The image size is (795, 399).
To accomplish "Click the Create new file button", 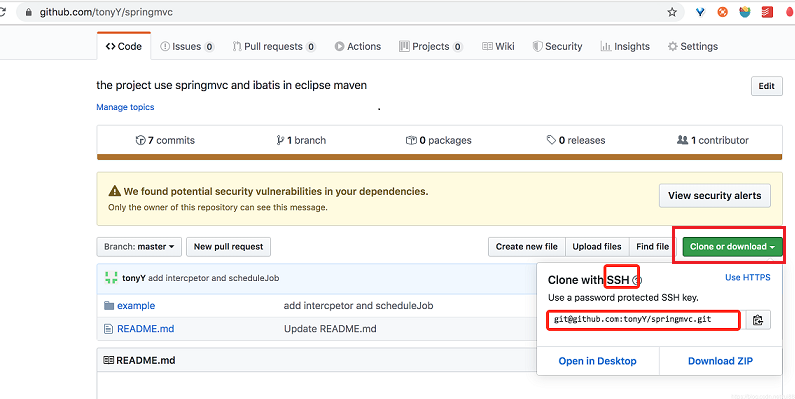I will (527, 247).
